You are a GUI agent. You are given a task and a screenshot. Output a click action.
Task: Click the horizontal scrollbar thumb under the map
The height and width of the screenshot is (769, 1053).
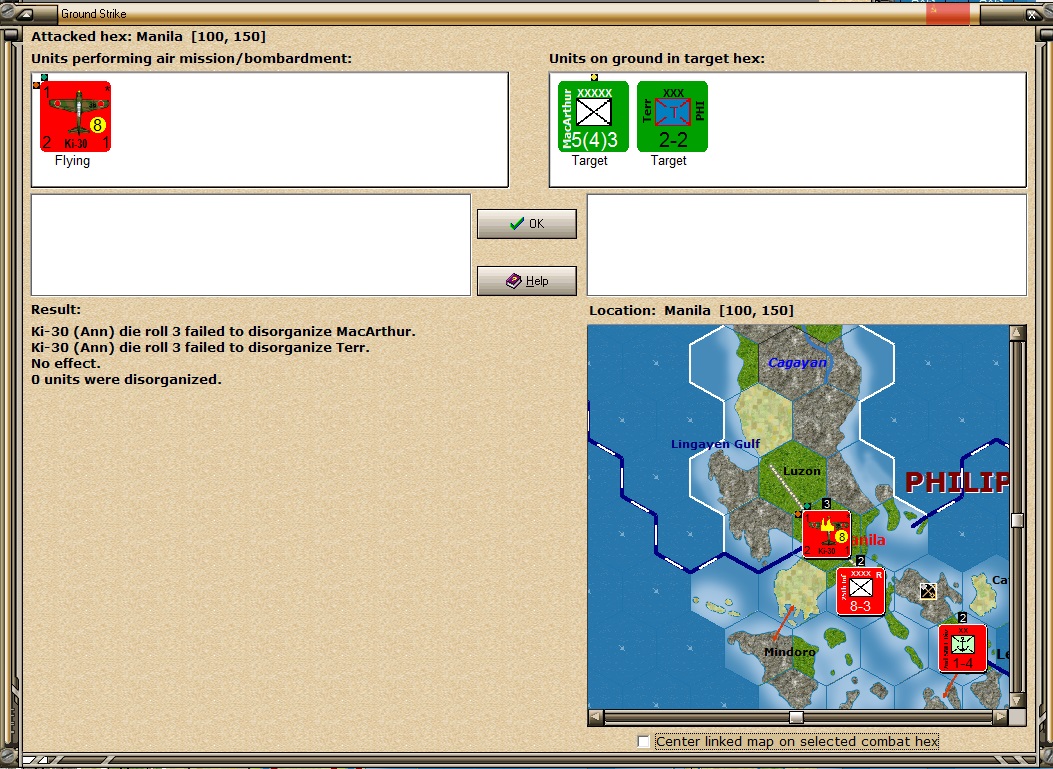coord(796,717)
